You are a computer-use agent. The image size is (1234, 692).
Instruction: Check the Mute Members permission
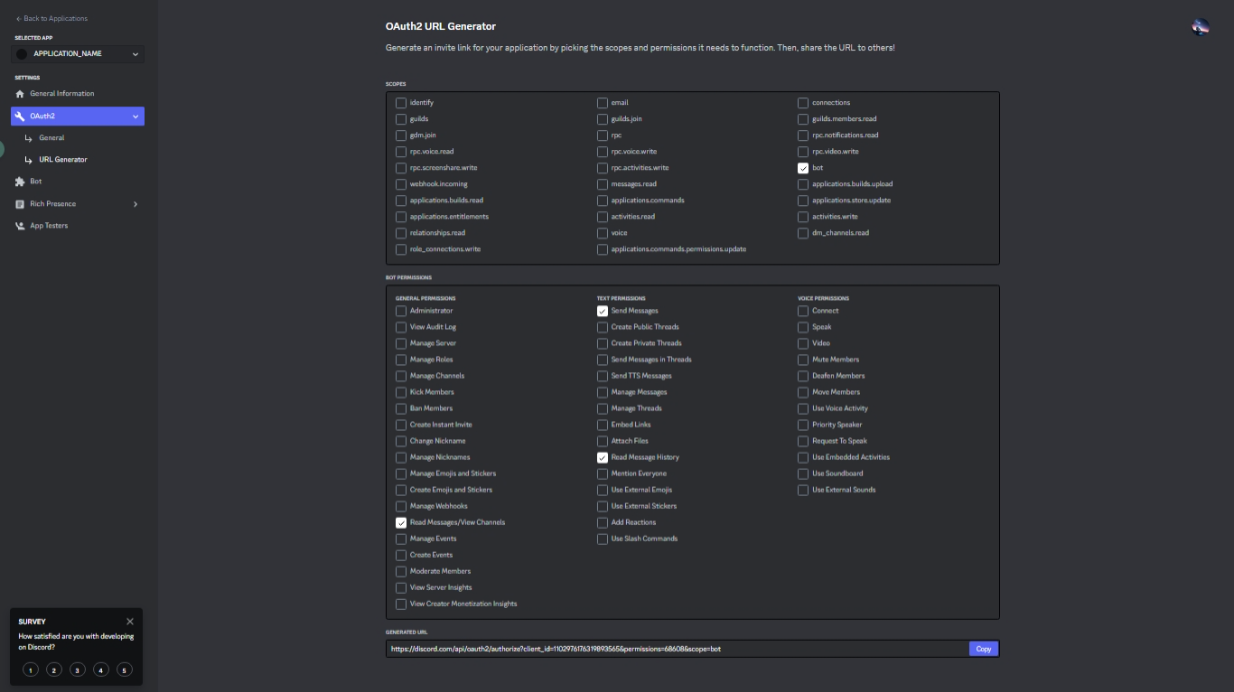(803, 360)
